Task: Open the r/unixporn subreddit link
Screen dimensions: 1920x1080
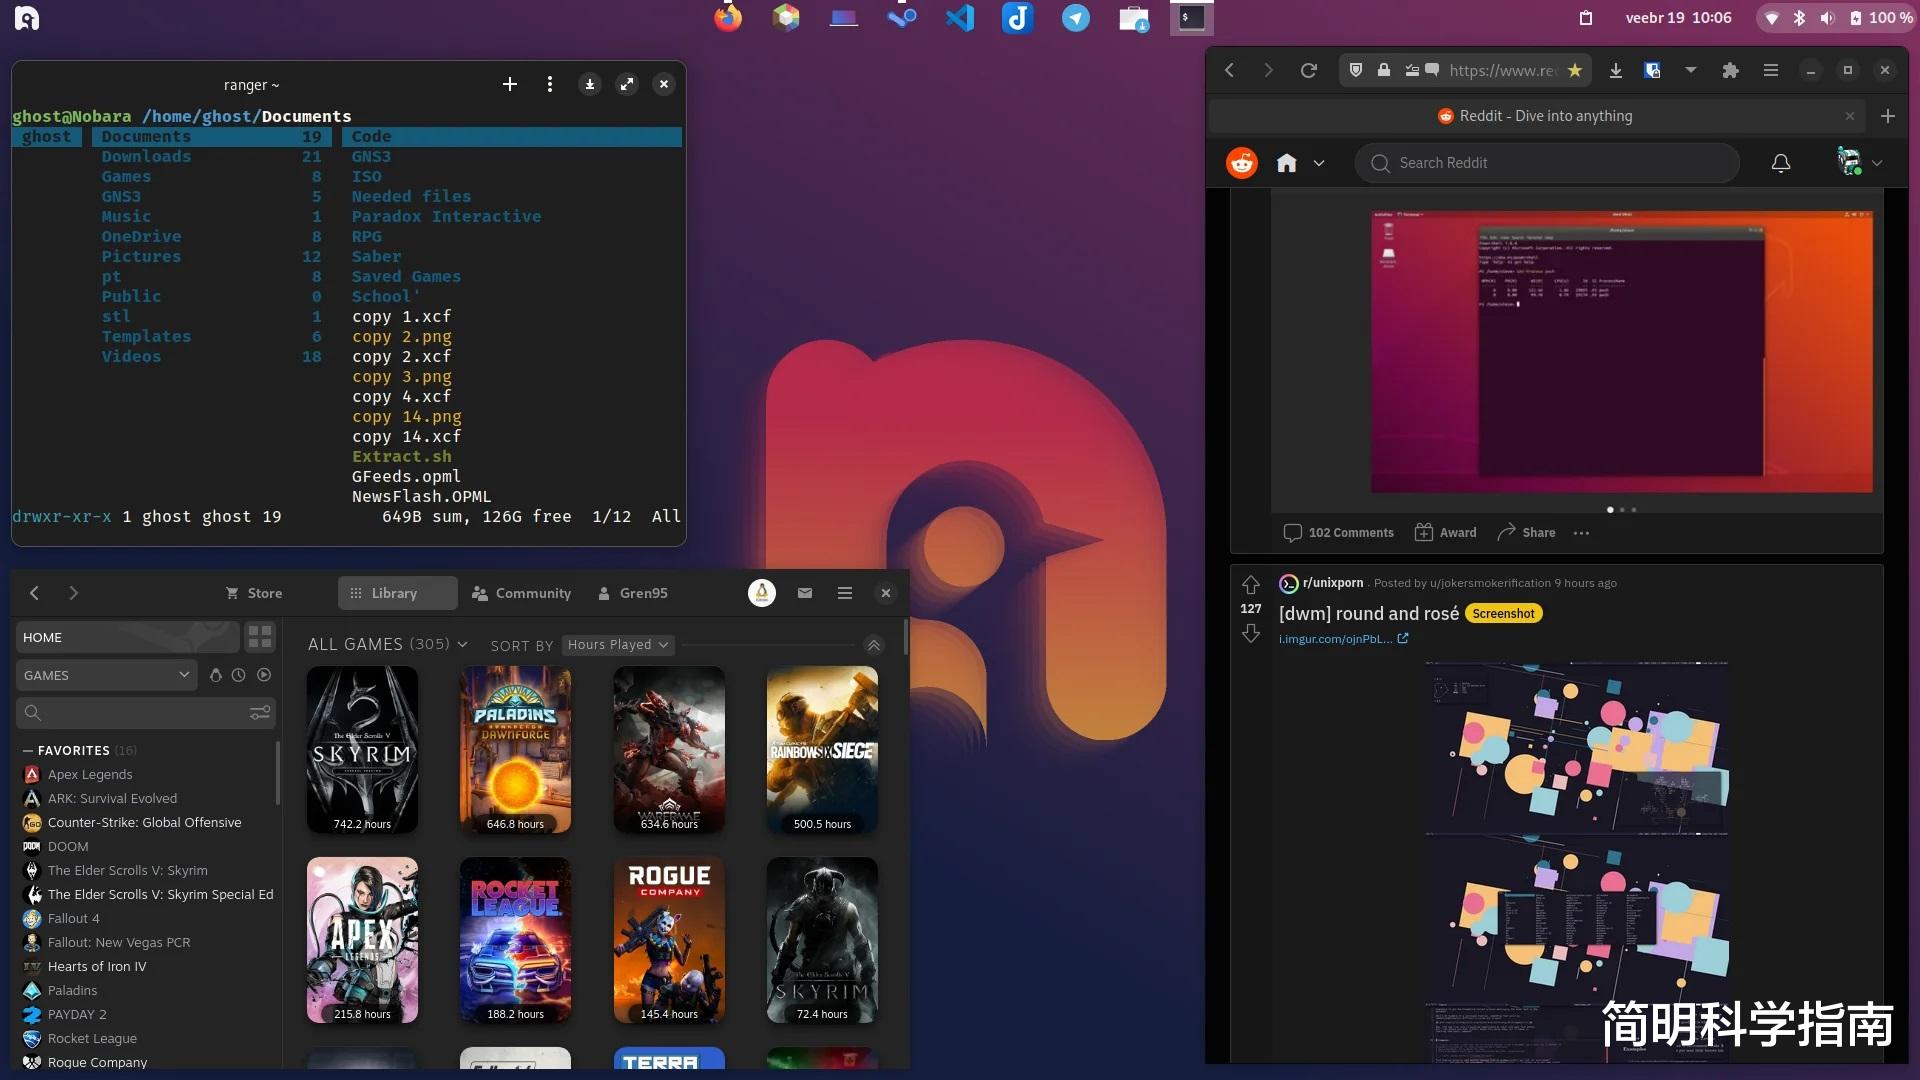Action: 1333,583
